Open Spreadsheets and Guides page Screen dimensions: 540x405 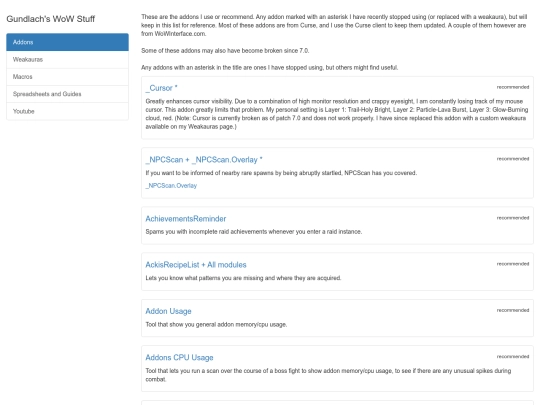pos(68,94)
